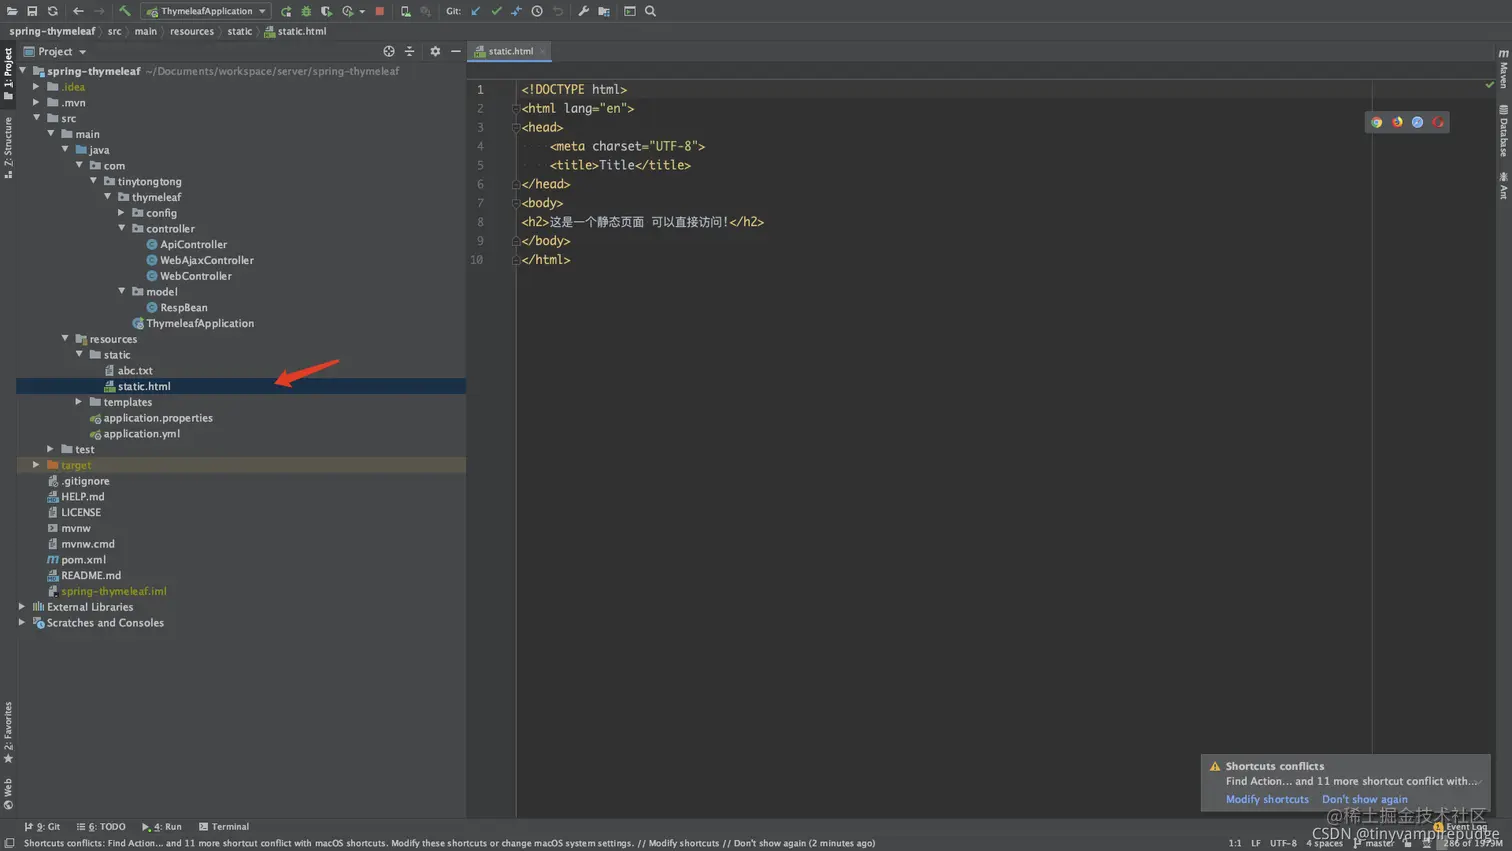This screenshot has height=851, width=1512.
Task: Click the Build project hammer icon
Action: pos(124,11)
